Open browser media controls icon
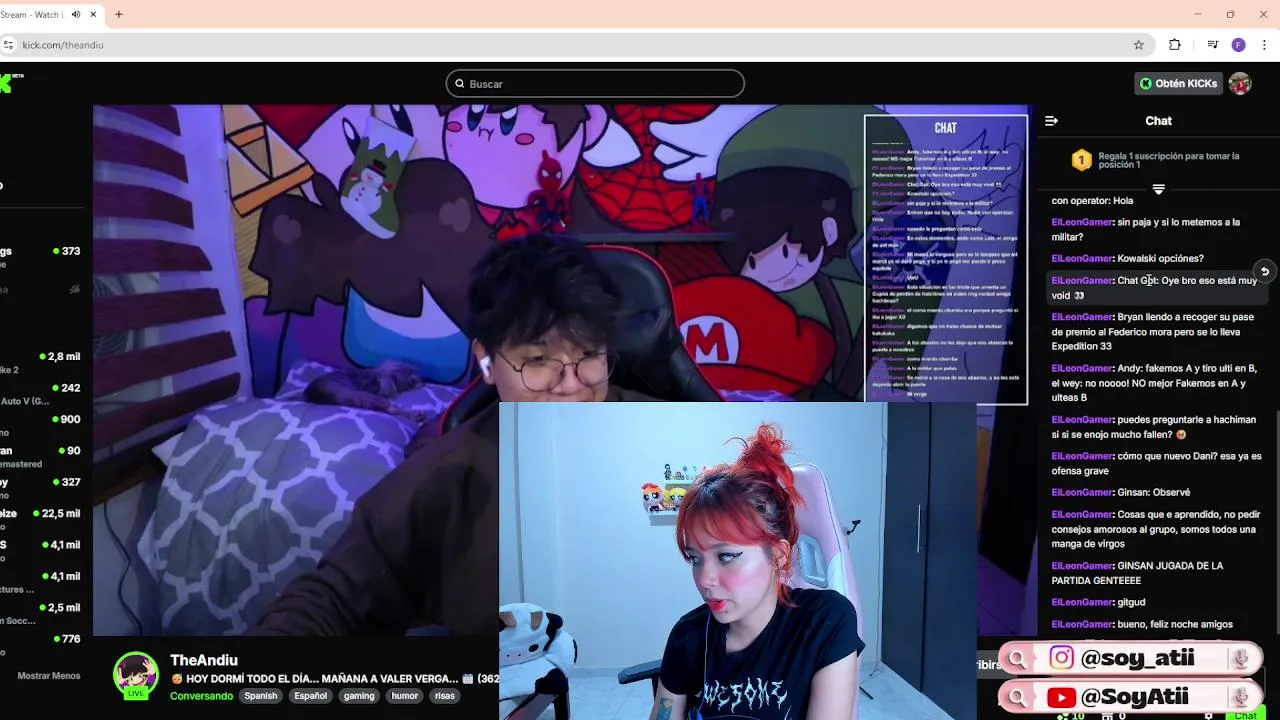Viewport: 1280px width, 720px height. click(1212, 45)
